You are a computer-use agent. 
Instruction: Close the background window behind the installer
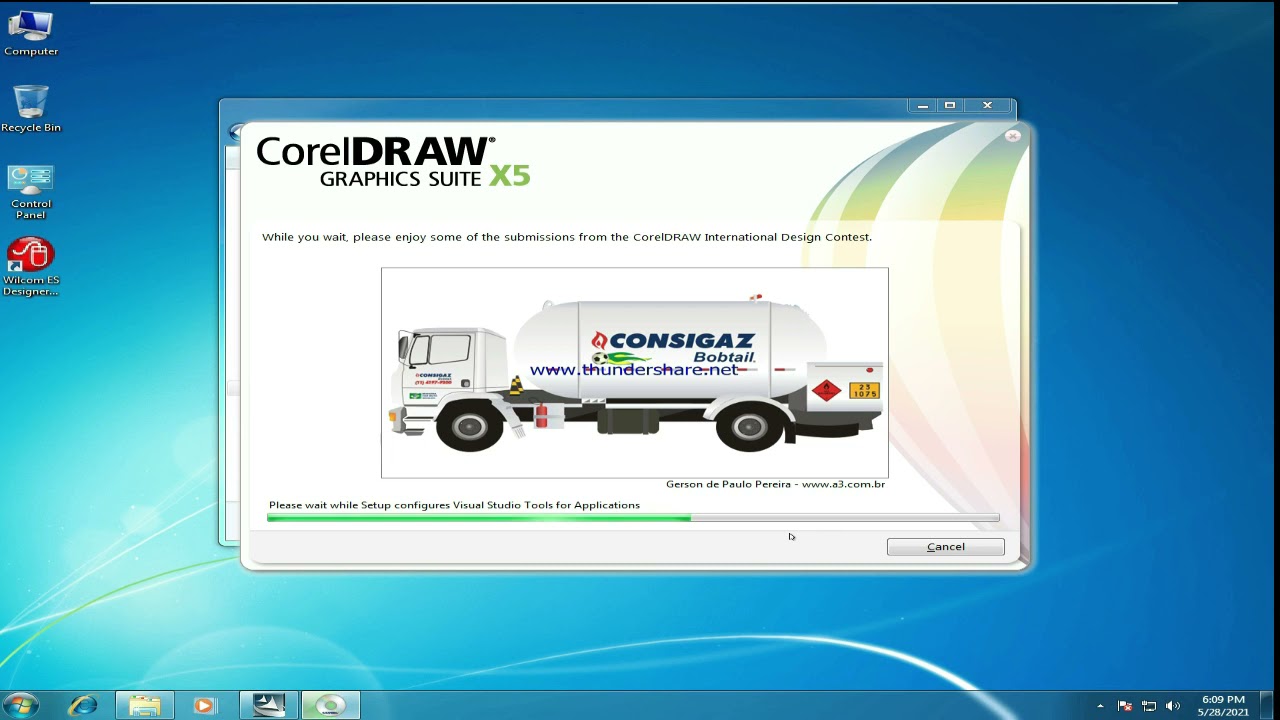[x=987, y=105]
